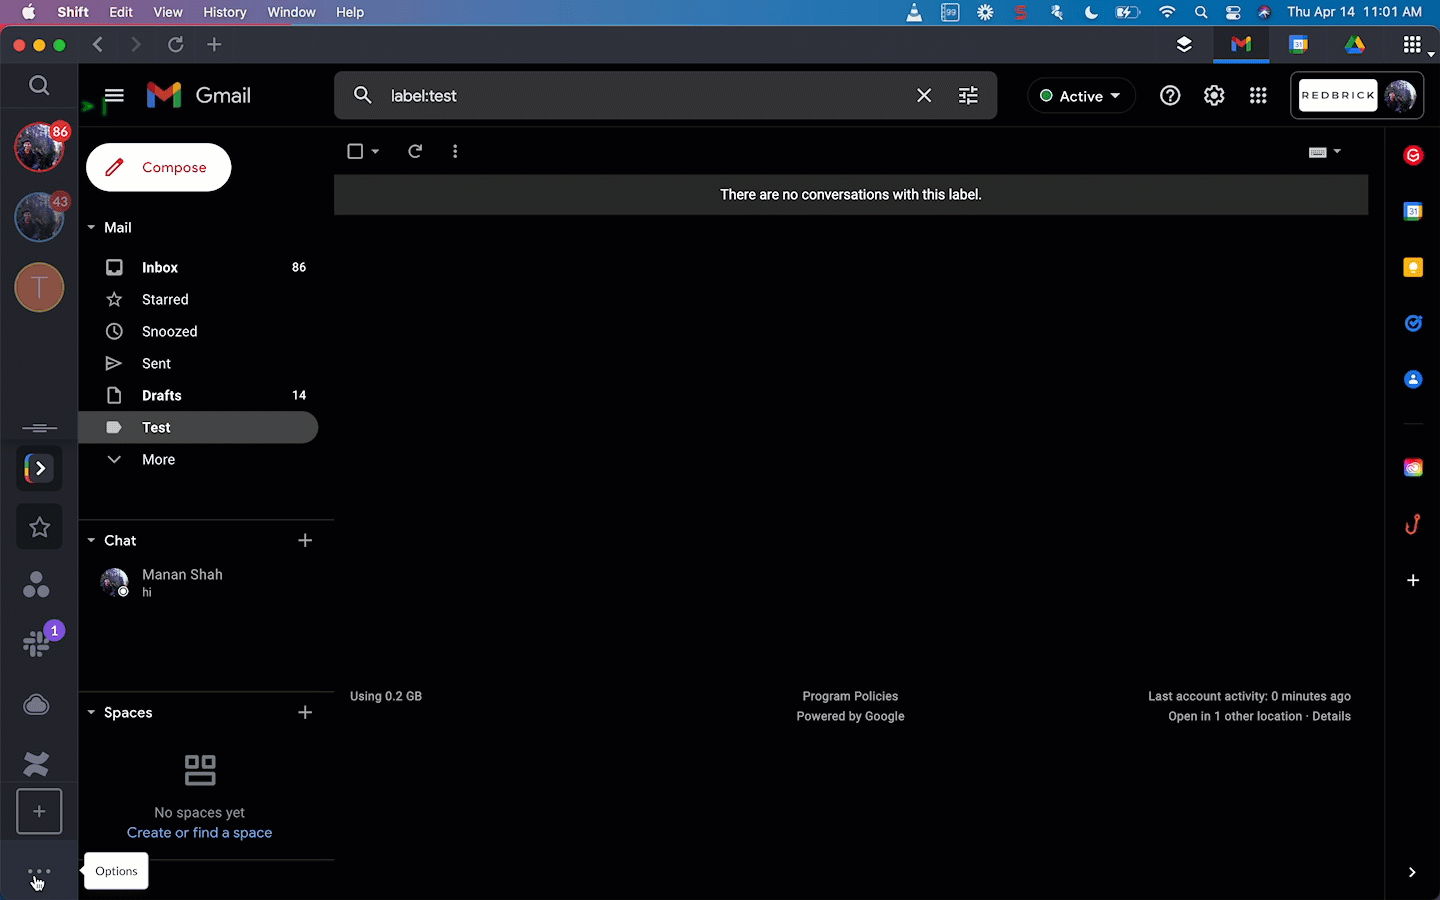Switch to the Google Drive app tab
Viewport: 1440px width, 900px height.
point(1355,44)
